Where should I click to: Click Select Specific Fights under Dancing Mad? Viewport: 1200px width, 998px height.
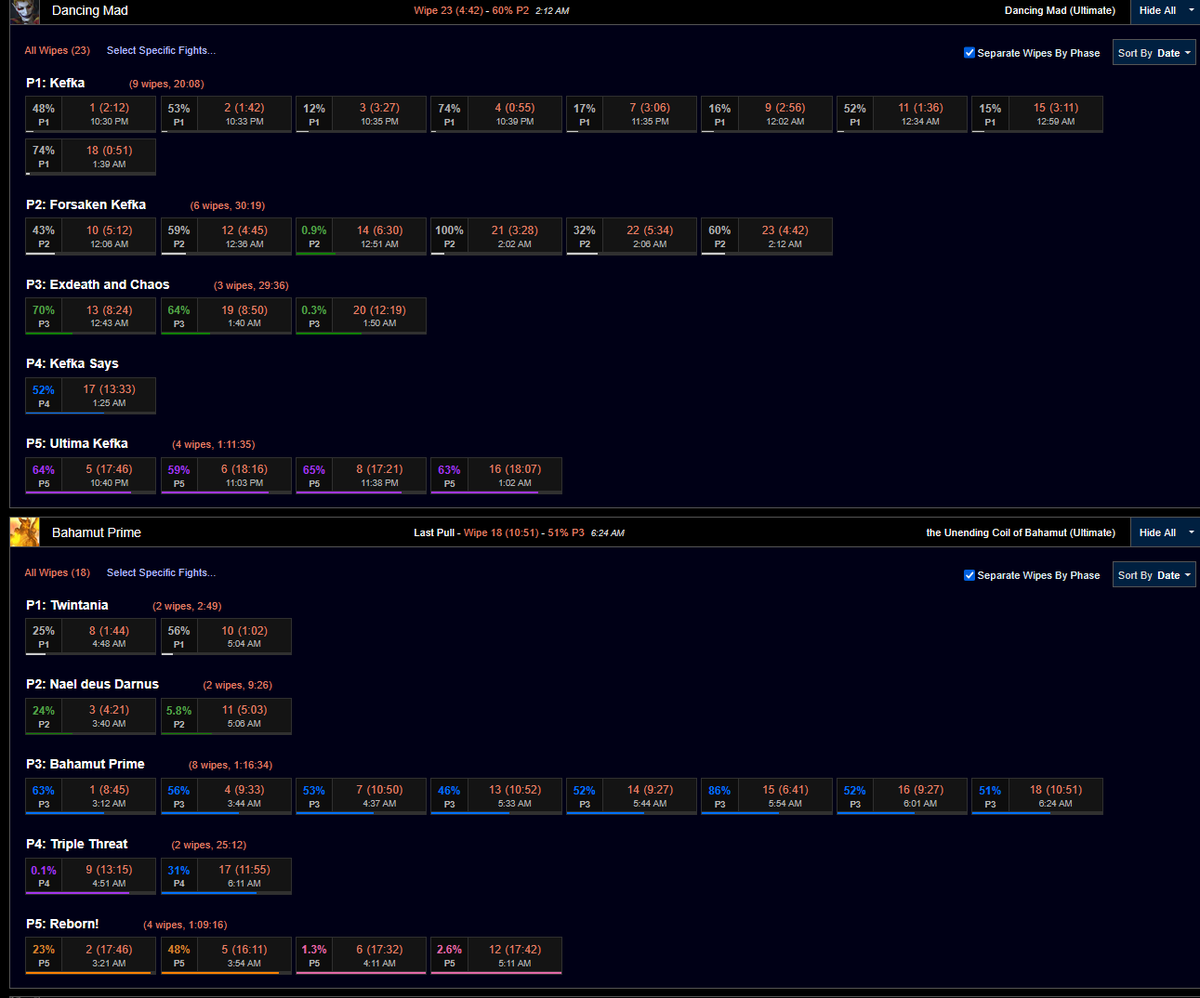161,51
